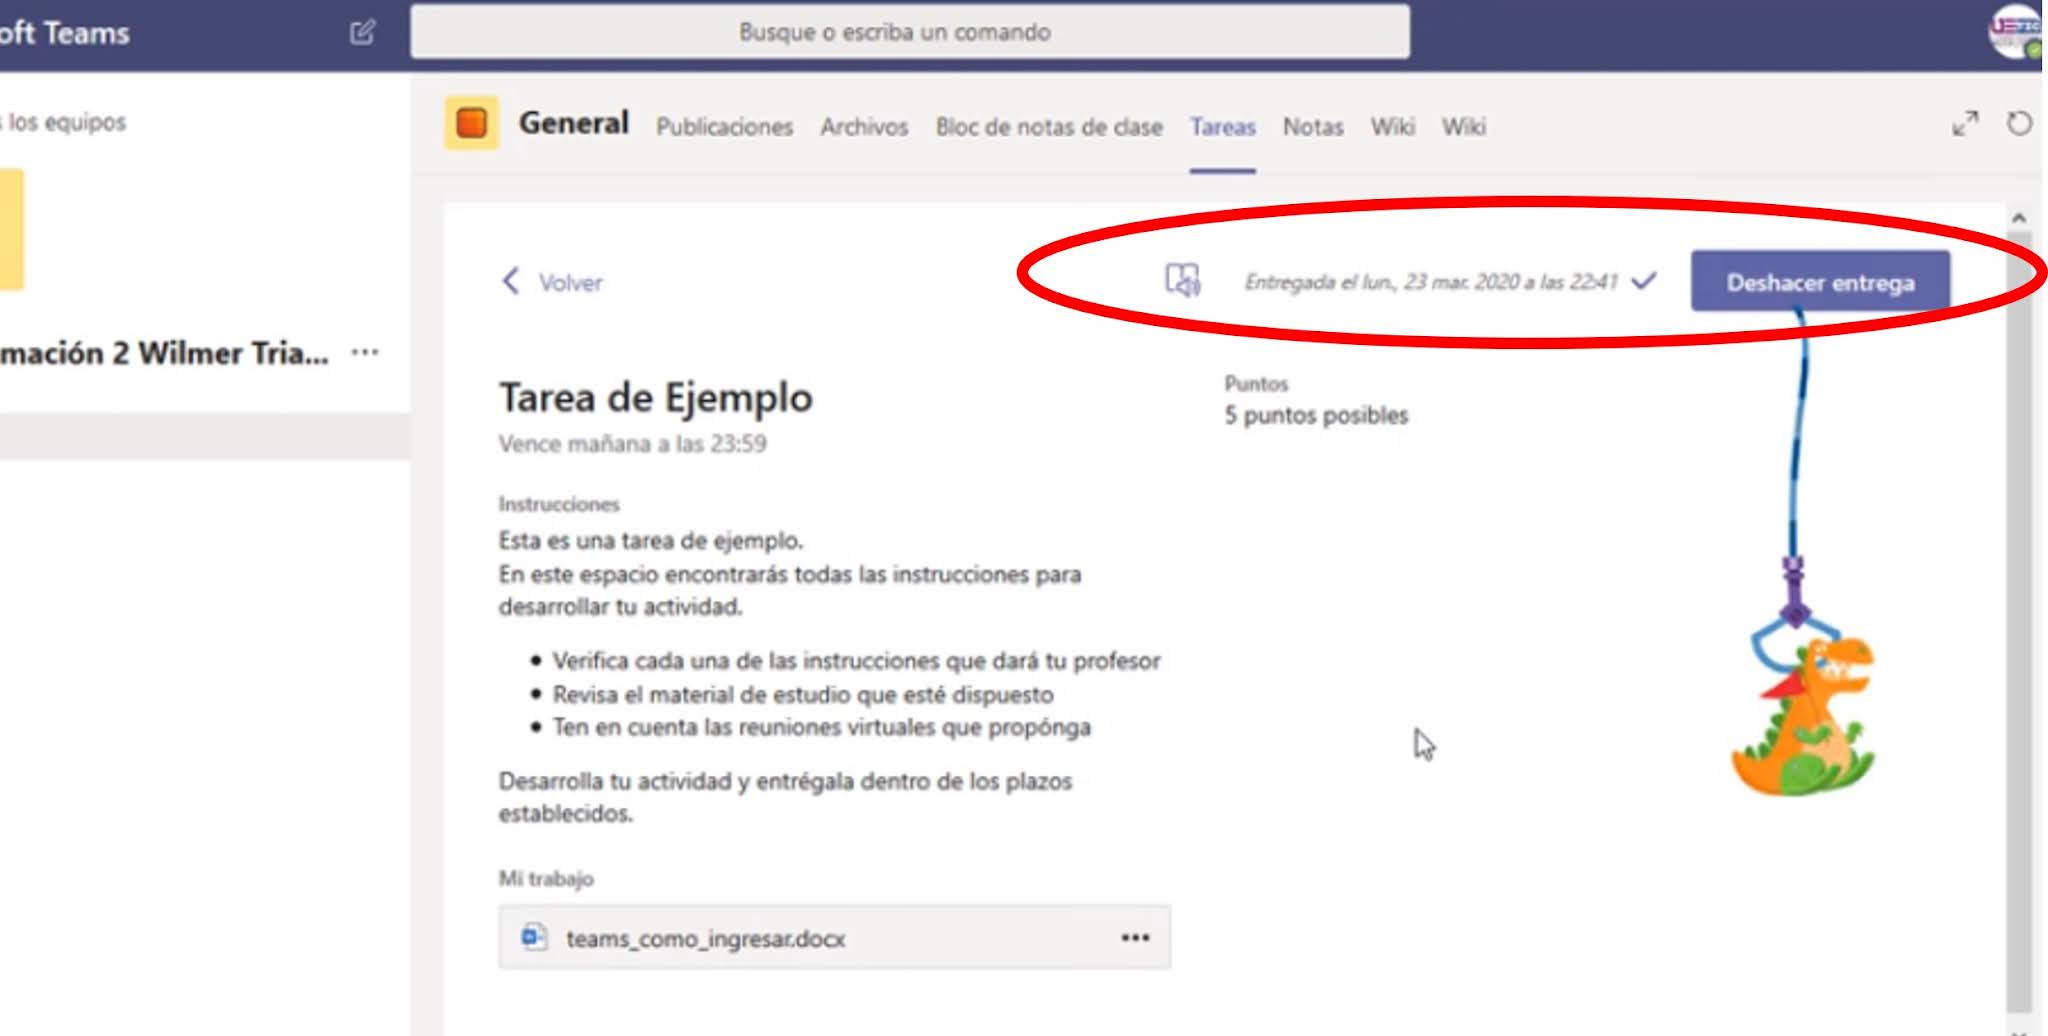Click bullet 'Ten en cuenta las reuniones virtuales'
Image resolution: width=2048 pixels, height=1036 pixels.
[821, 727]
